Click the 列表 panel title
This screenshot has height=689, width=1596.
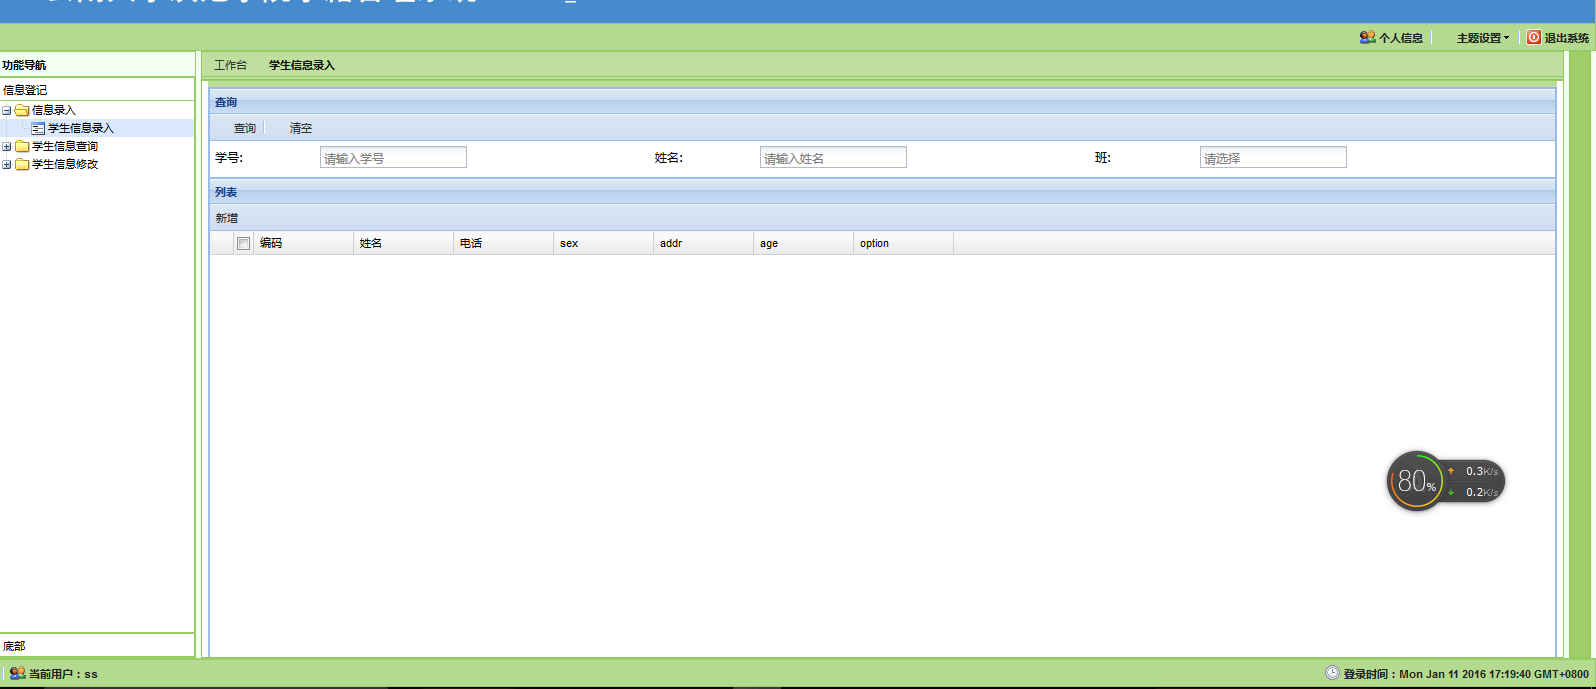pyautogui.click(x=226, y=192)
